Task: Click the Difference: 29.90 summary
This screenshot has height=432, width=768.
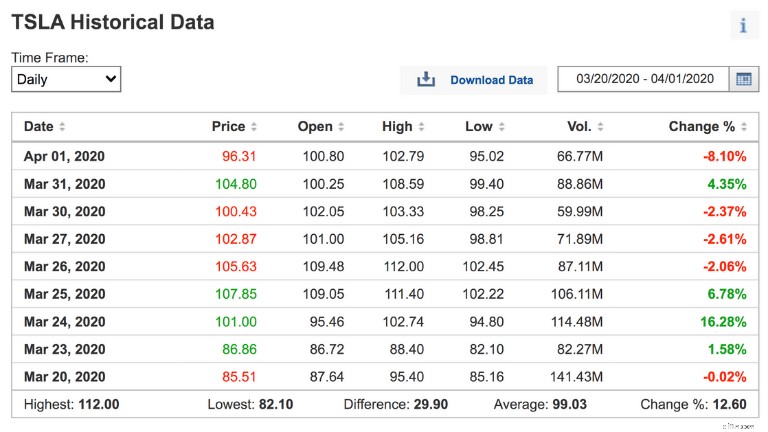Action: click(396, 405)
